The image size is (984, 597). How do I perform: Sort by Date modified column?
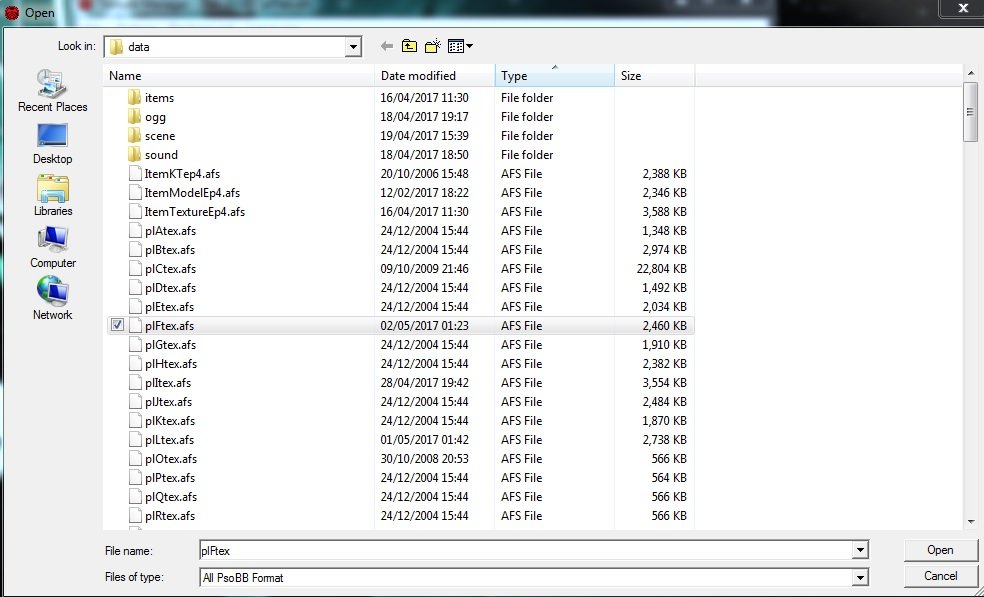pyautogui.click(x=434, y=75)
